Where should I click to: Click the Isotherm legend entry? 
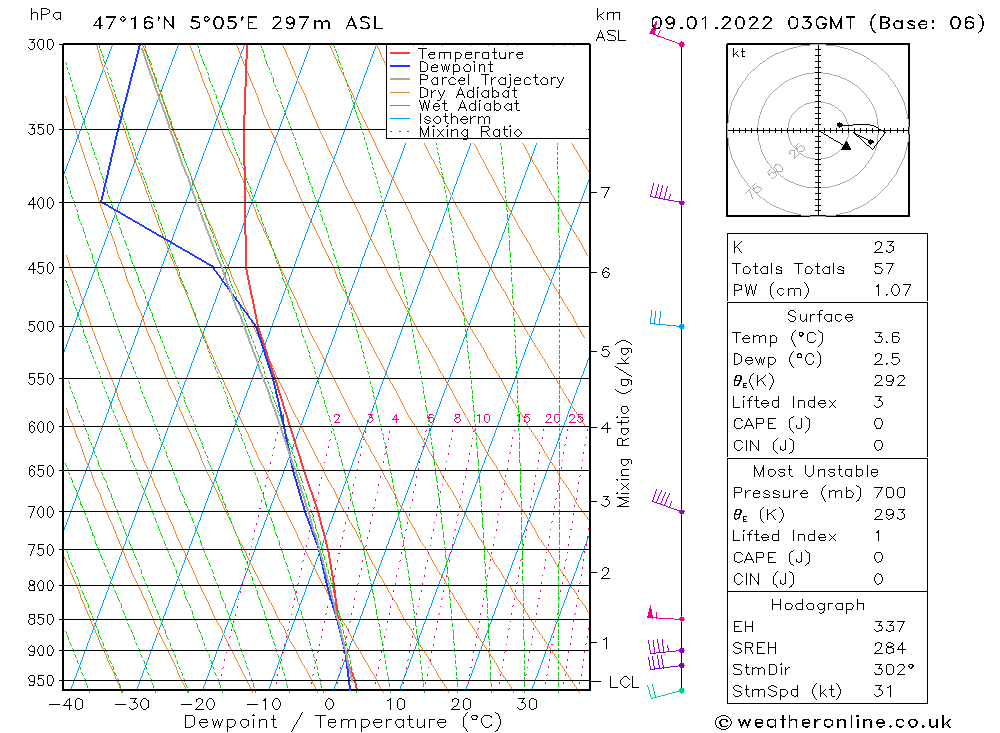point(440,119)
